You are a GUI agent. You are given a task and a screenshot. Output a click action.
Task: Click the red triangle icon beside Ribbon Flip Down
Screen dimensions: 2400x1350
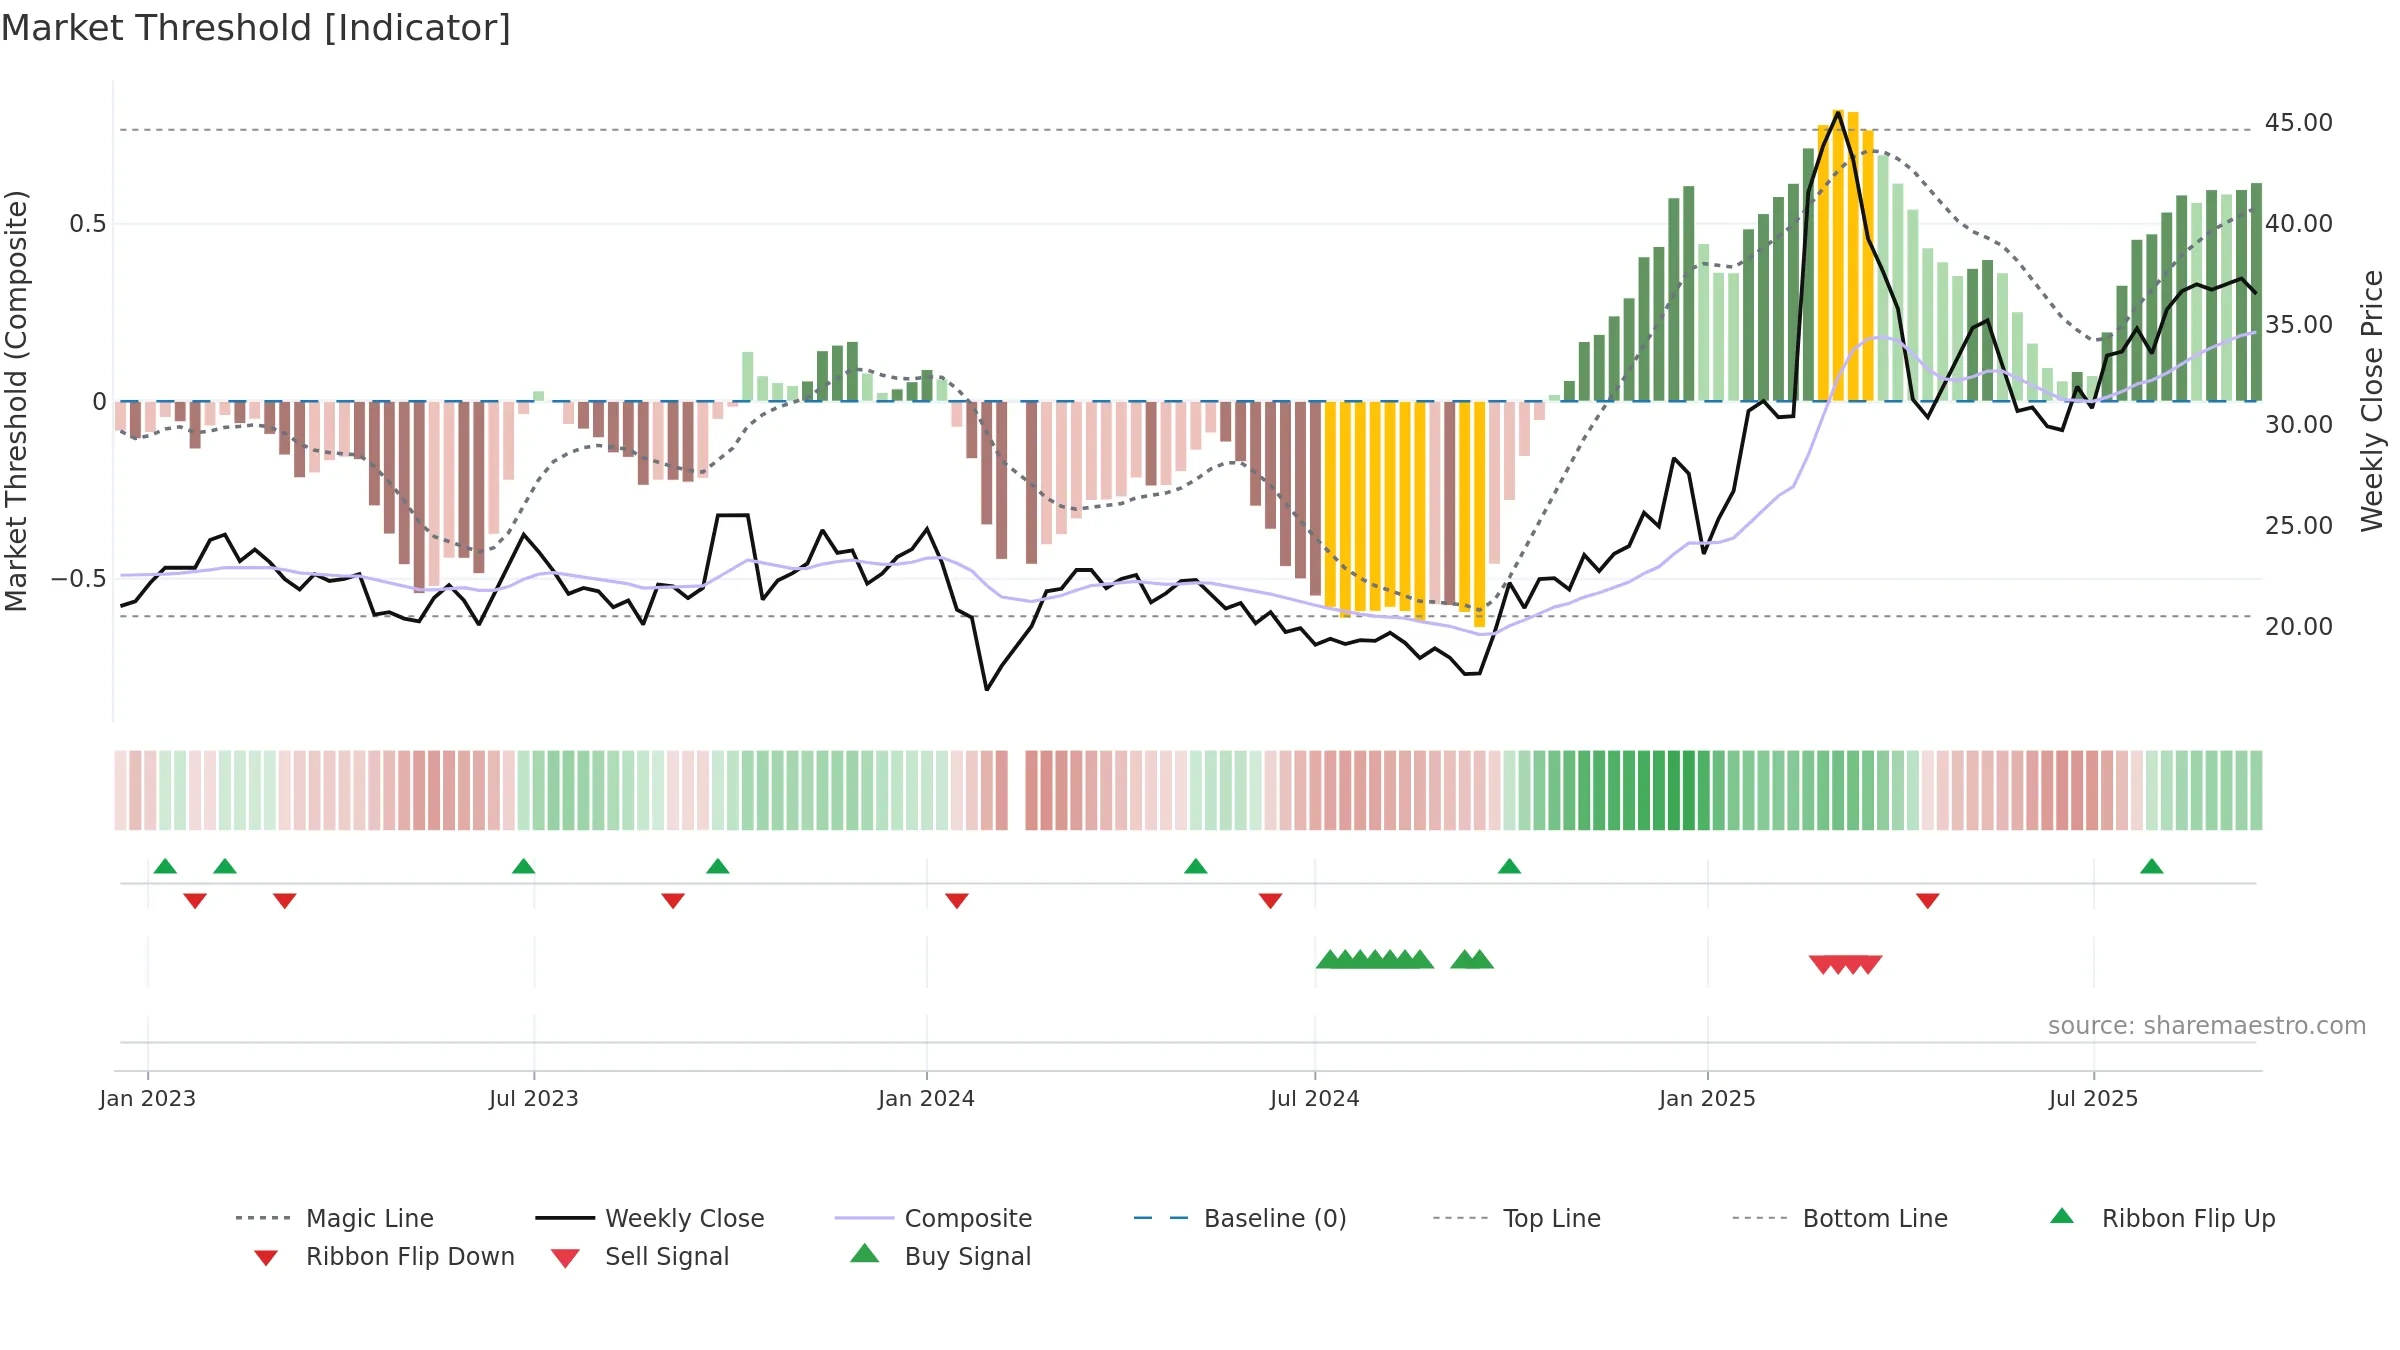click(266, 1257)
